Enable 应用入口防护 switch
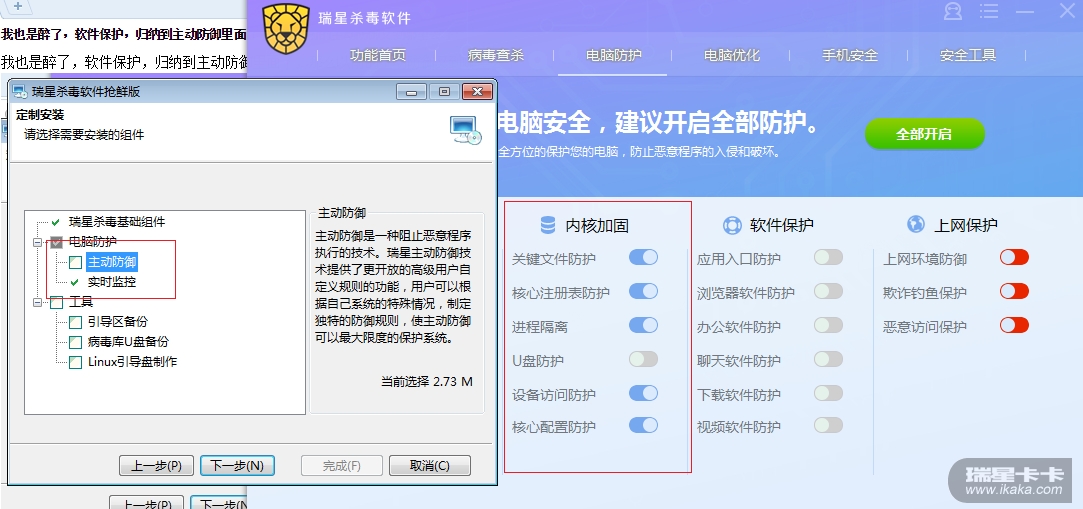This screenshot has height=509, width=1083. tap(828, 258)
